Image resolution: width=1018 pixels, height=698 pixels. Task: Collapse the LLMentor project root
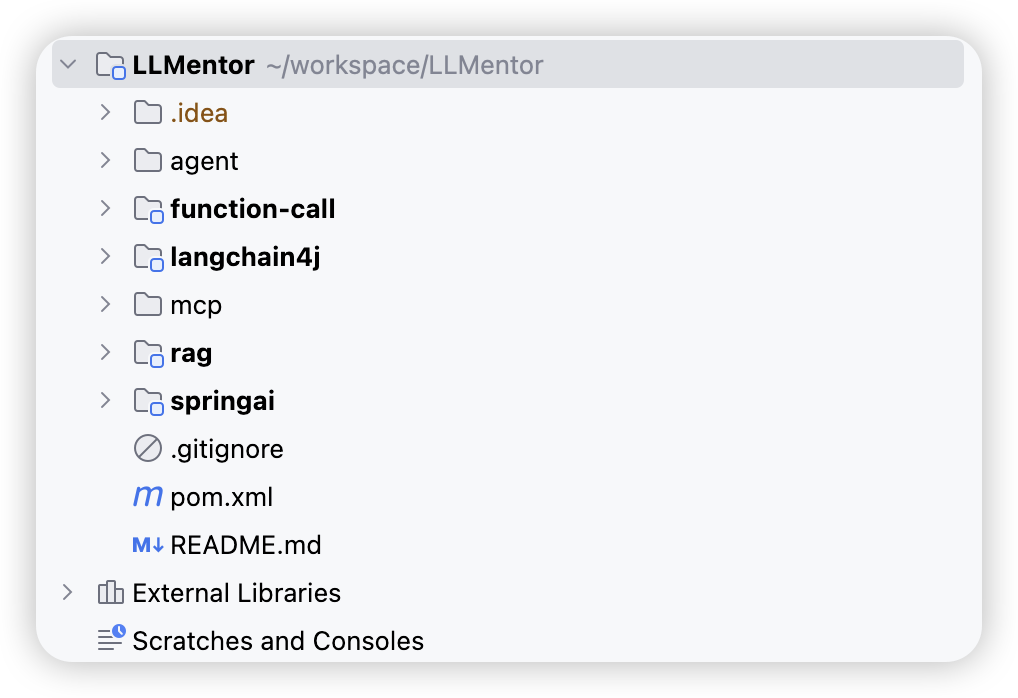68,64
